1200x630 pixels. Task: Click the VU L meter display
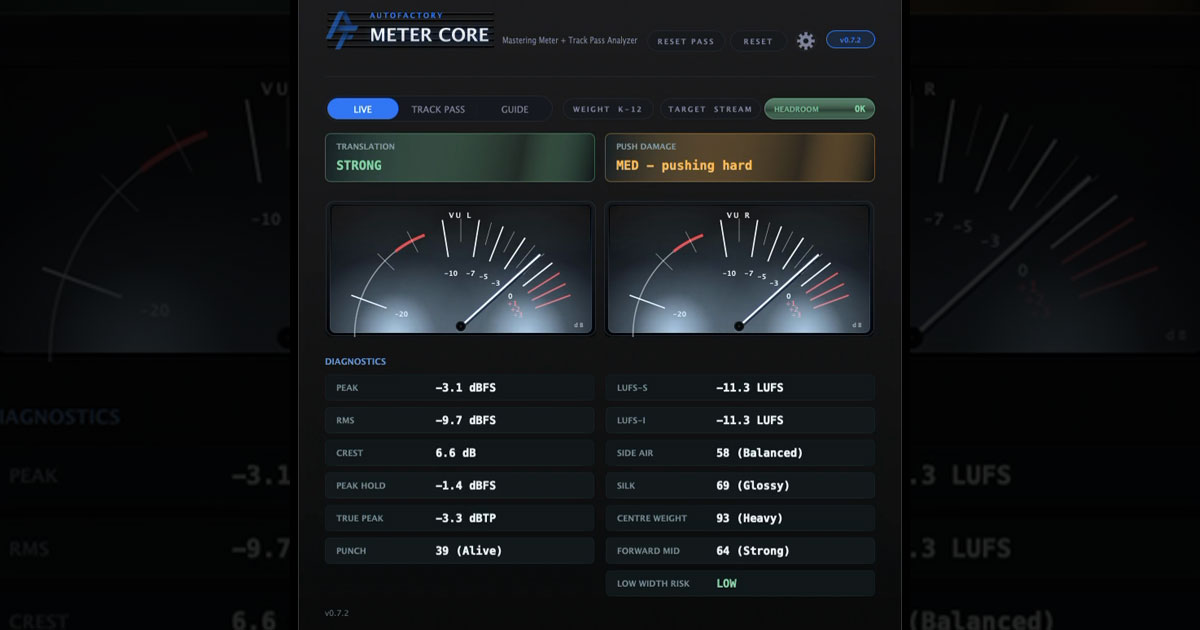(x=460, y=270)
